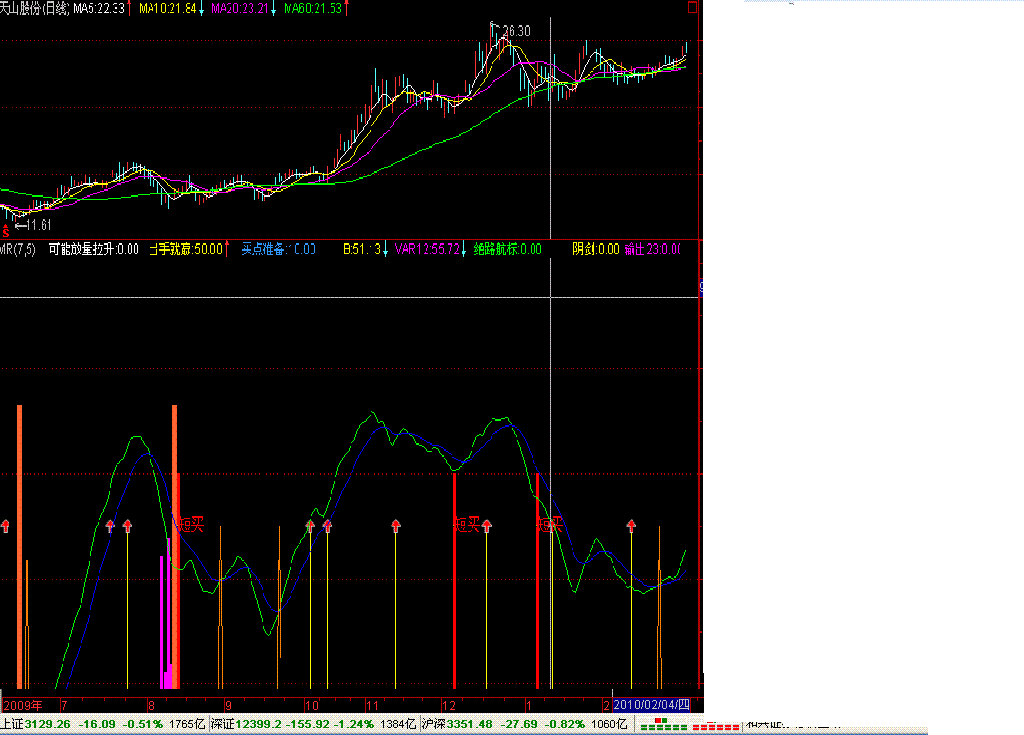Click the 短买 signal label near August
The width and height of the screenshot is (1024, 735).
coord(191,524)
